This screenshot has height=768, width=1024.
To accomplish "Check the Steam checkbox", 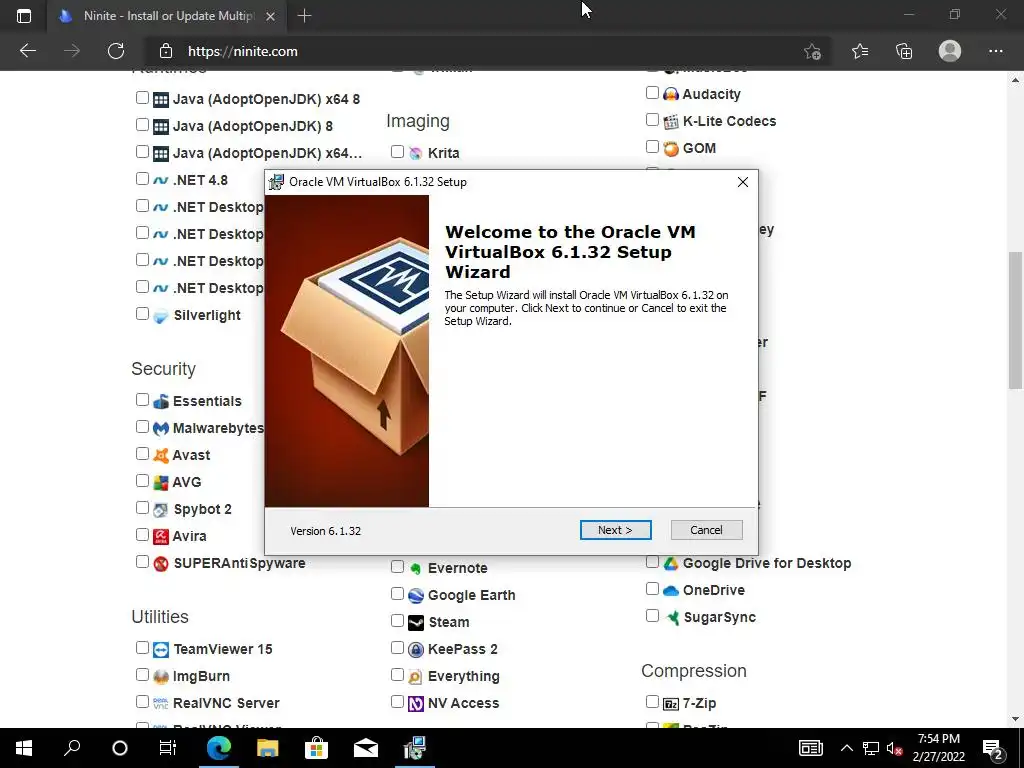I will click(397, 620).
